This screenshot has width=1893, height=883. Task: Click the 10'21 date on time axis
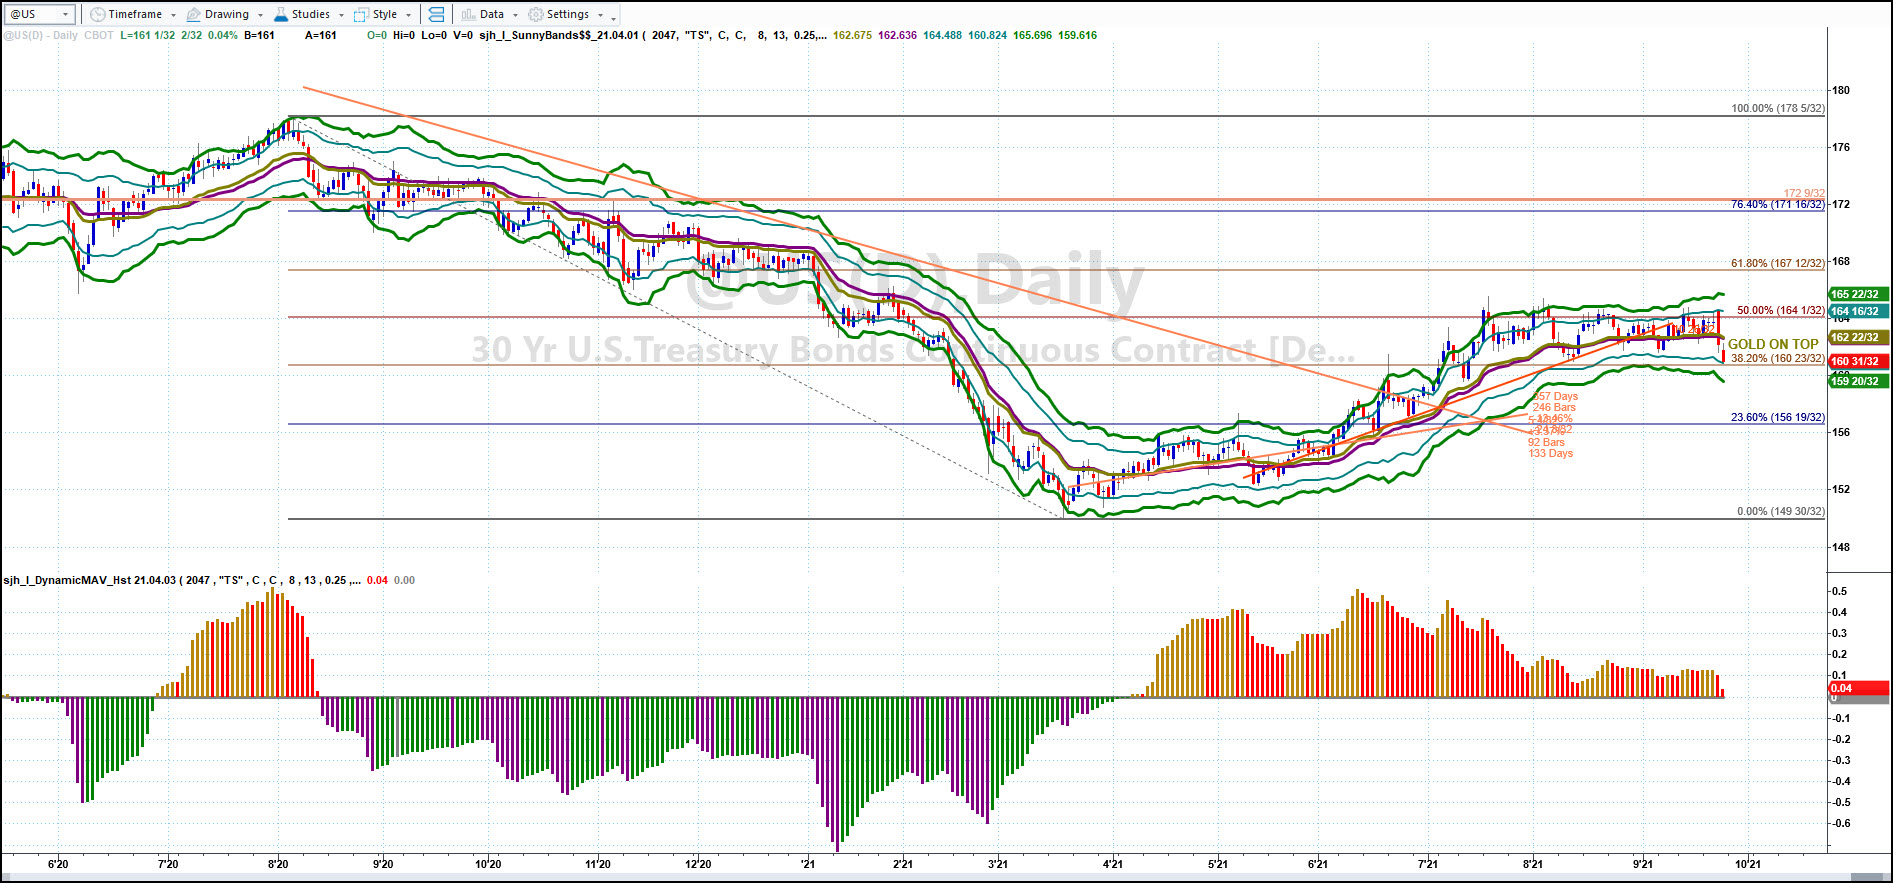point(1747,864)
